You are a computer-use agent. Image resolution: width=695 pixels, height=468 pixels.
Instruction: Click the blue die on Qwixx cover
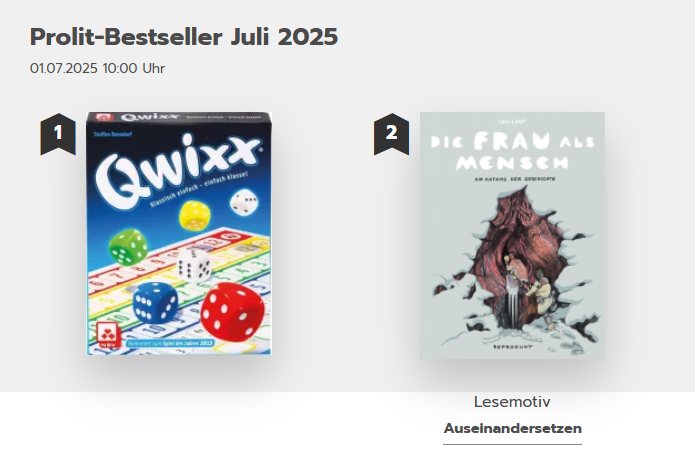click(155, 302)
